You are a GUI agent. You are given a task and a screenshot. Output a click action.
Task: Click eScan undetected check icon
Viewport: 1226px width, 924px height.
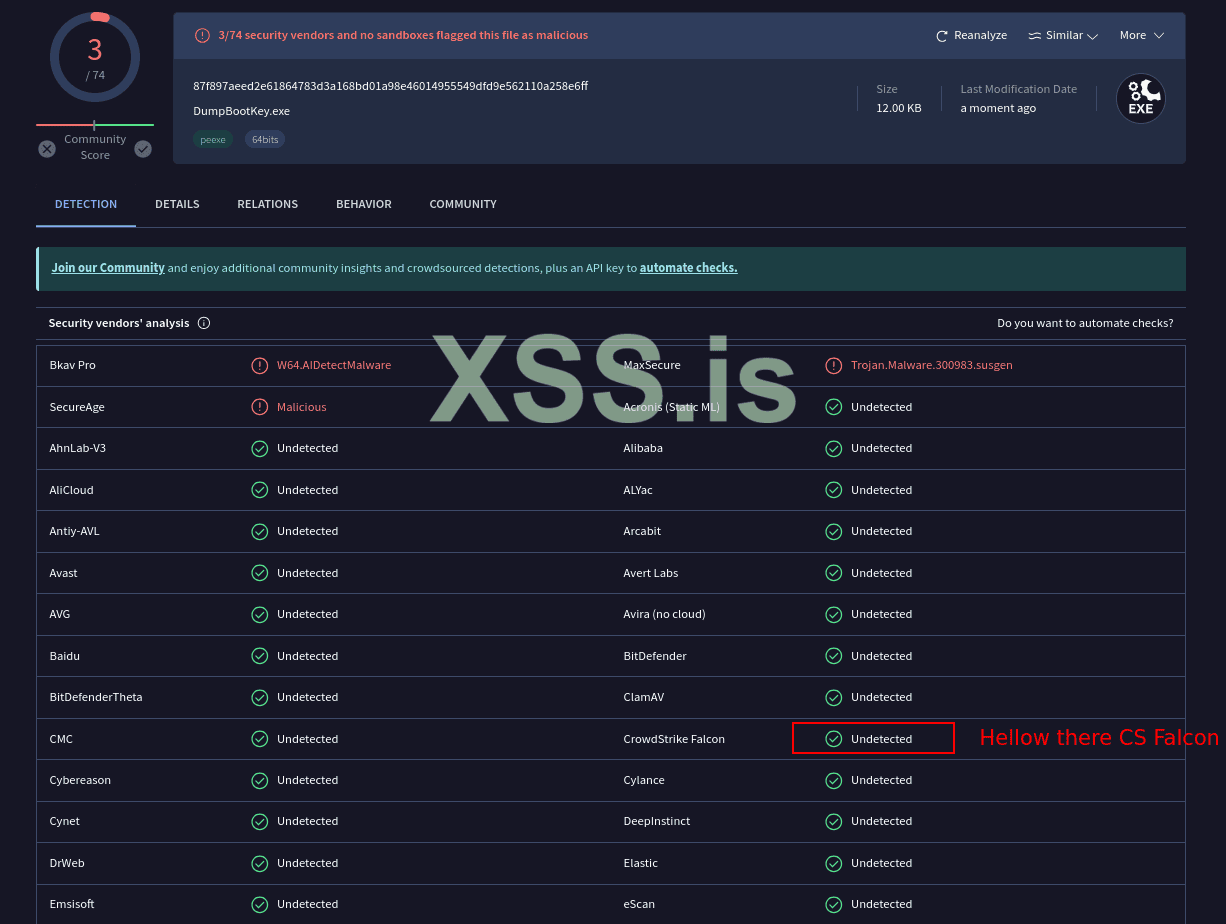tap(834, 904)
